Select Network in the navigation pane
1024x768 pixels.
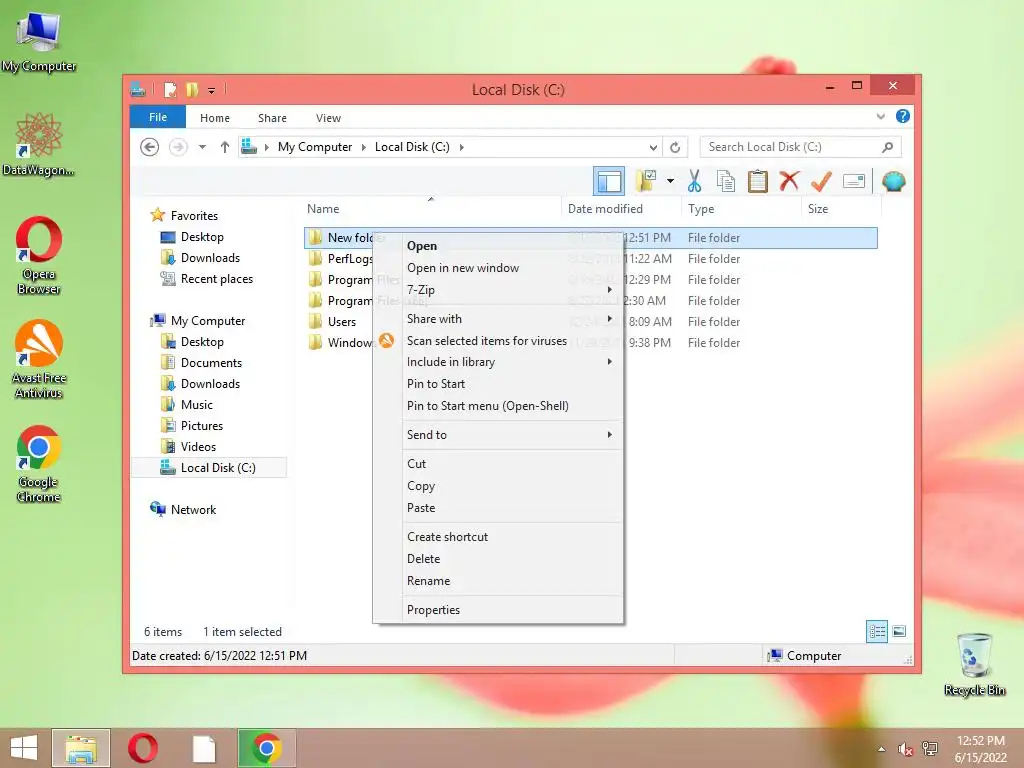193,509
